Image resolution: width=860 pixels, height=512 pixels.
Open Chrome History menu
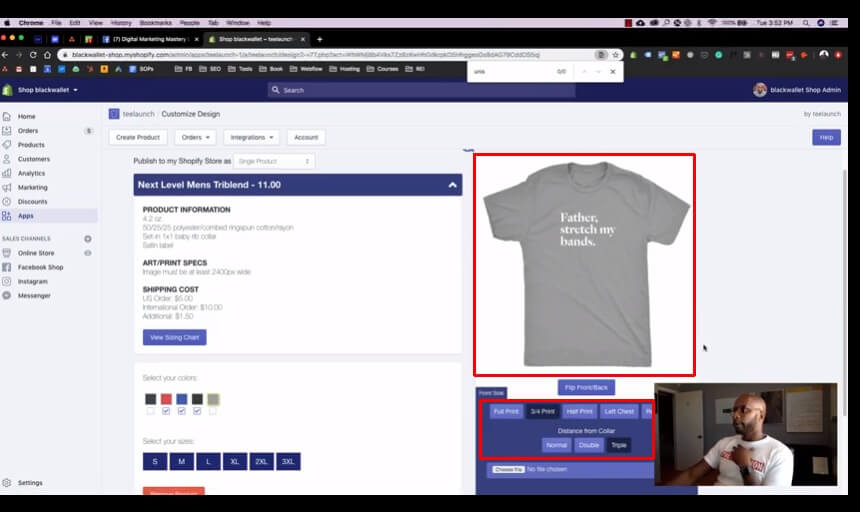point(121,23)
